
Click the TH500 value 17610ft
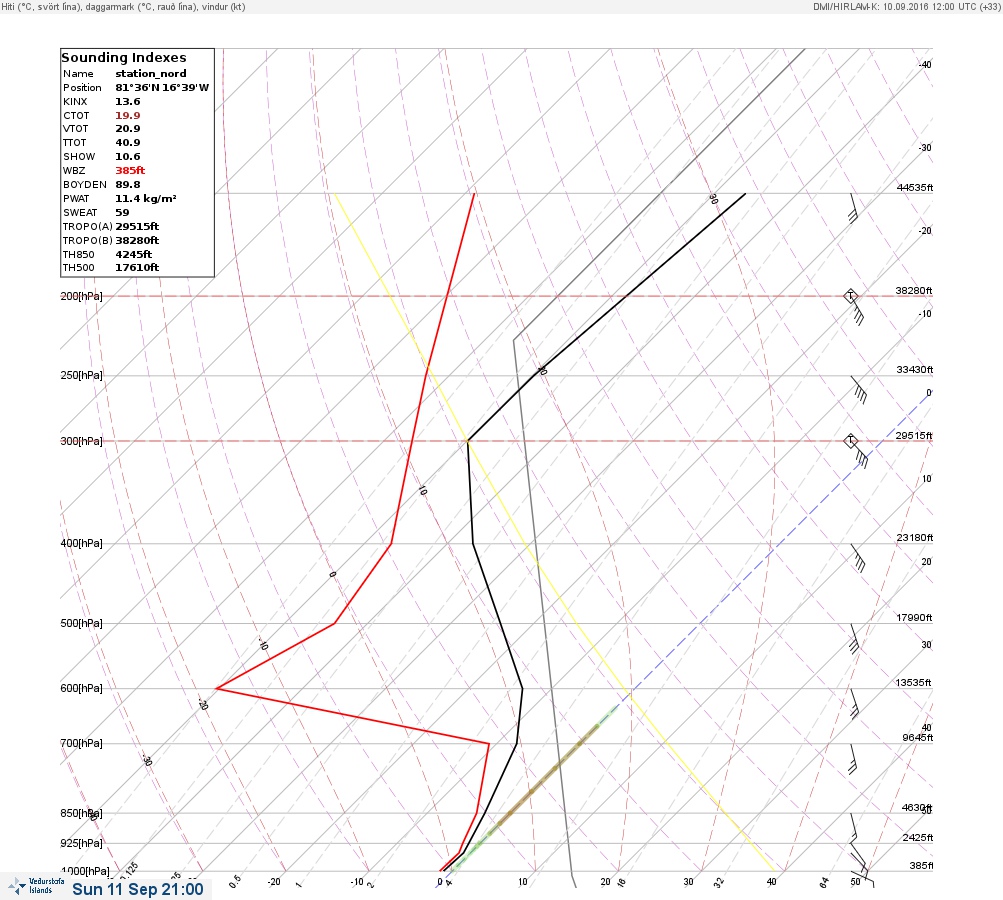pyautogui.click(x=137, y=268)
